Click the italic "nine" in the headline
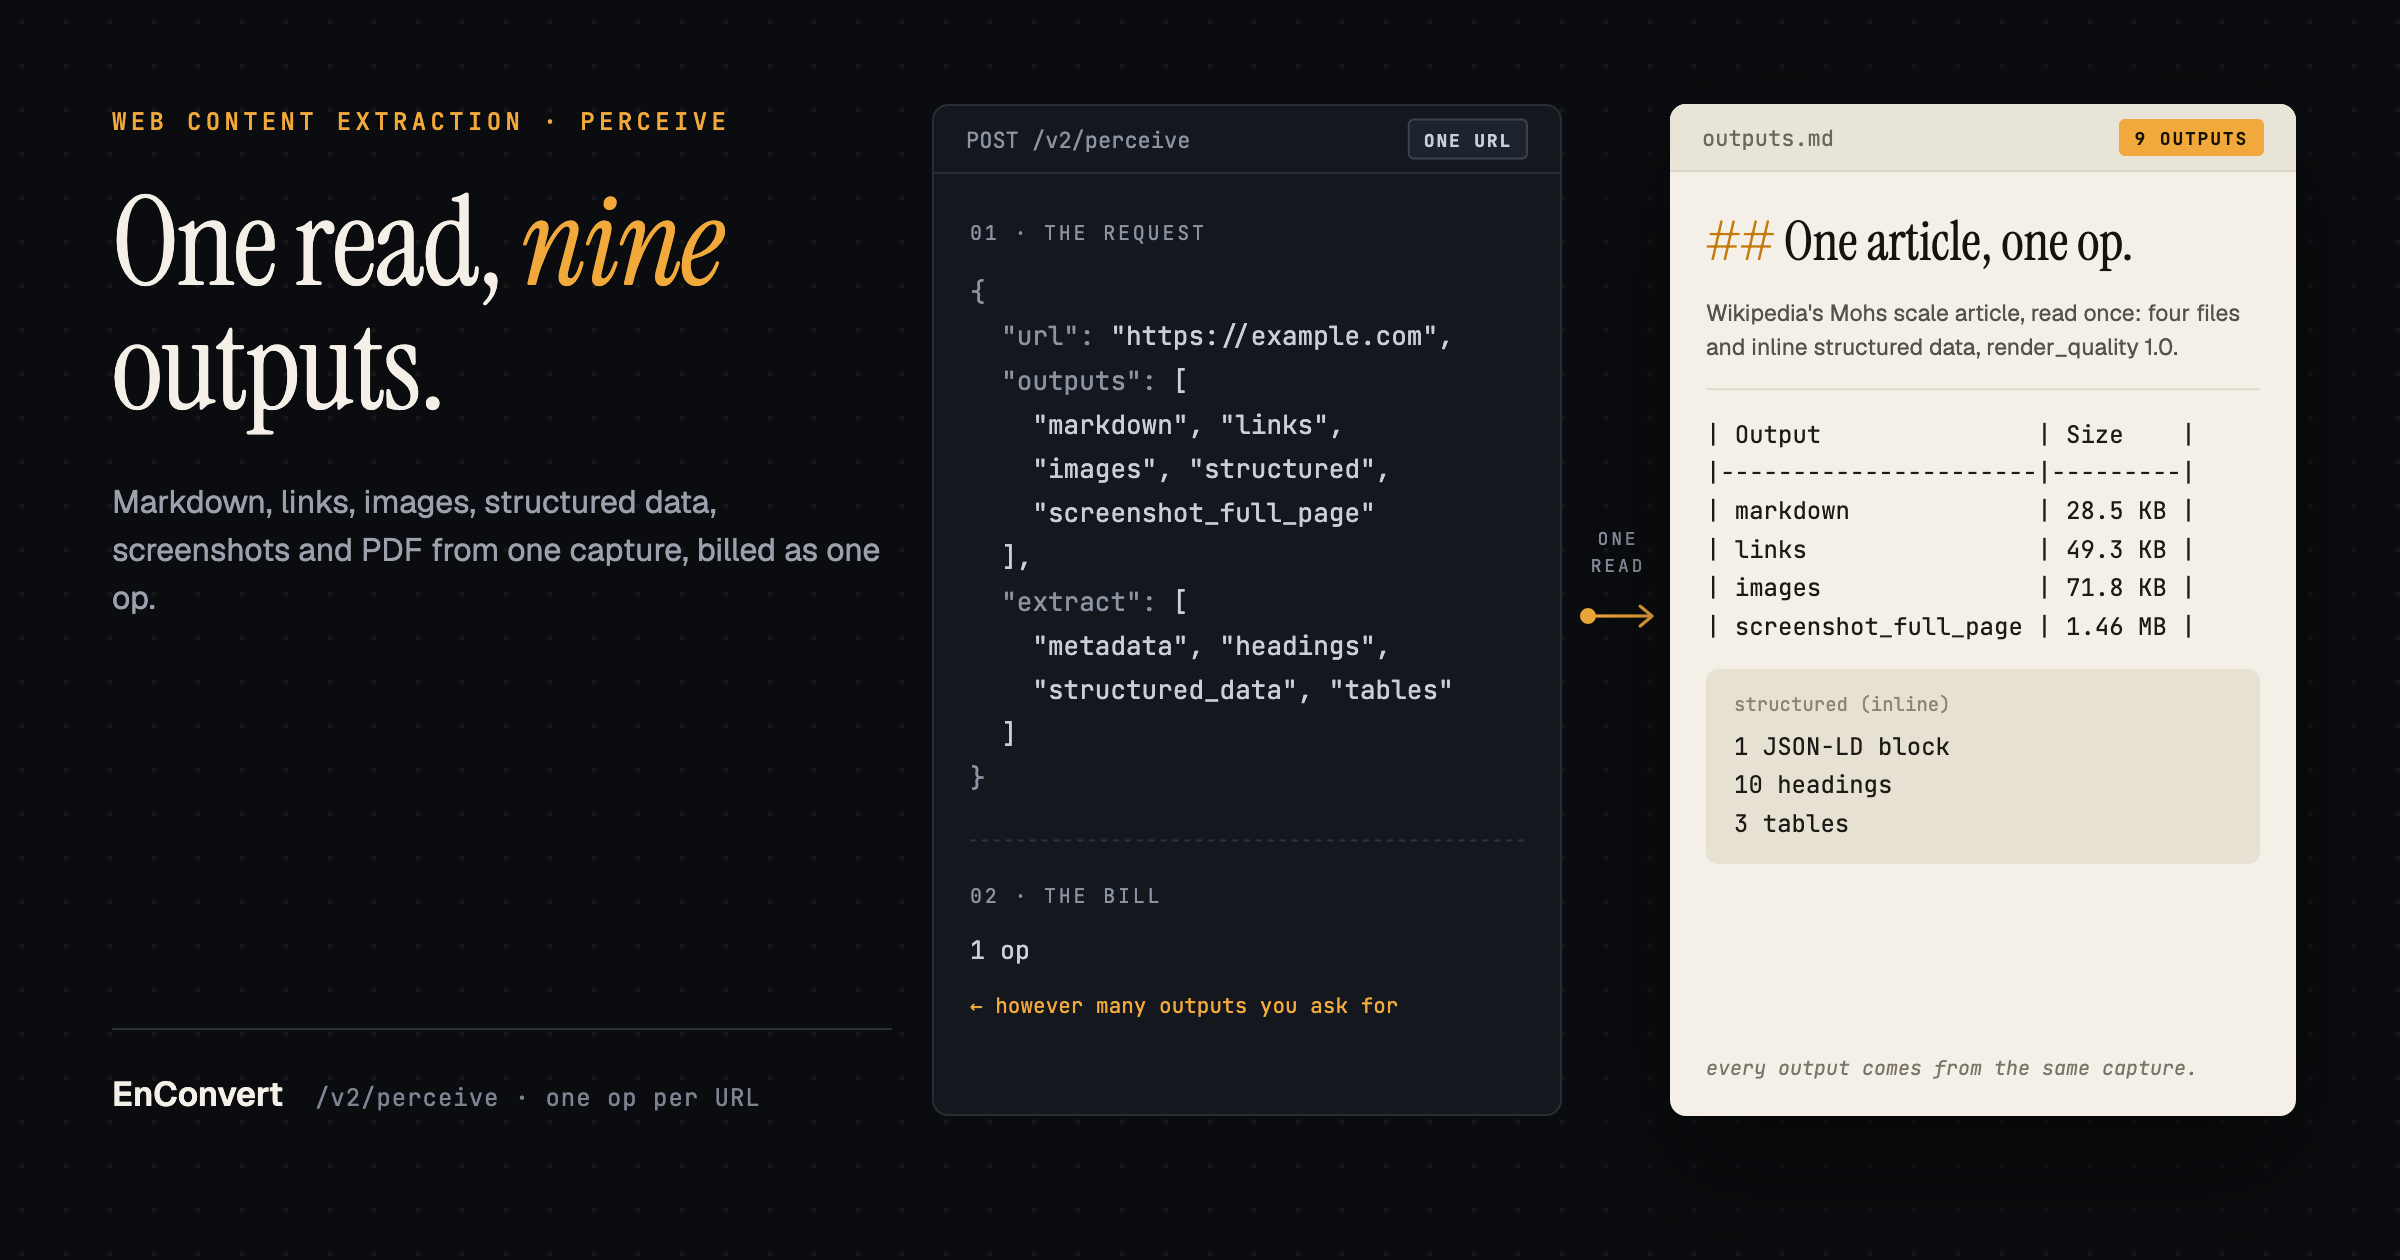Screen dimensions: 2400x1260 click(x=624, y=245)
